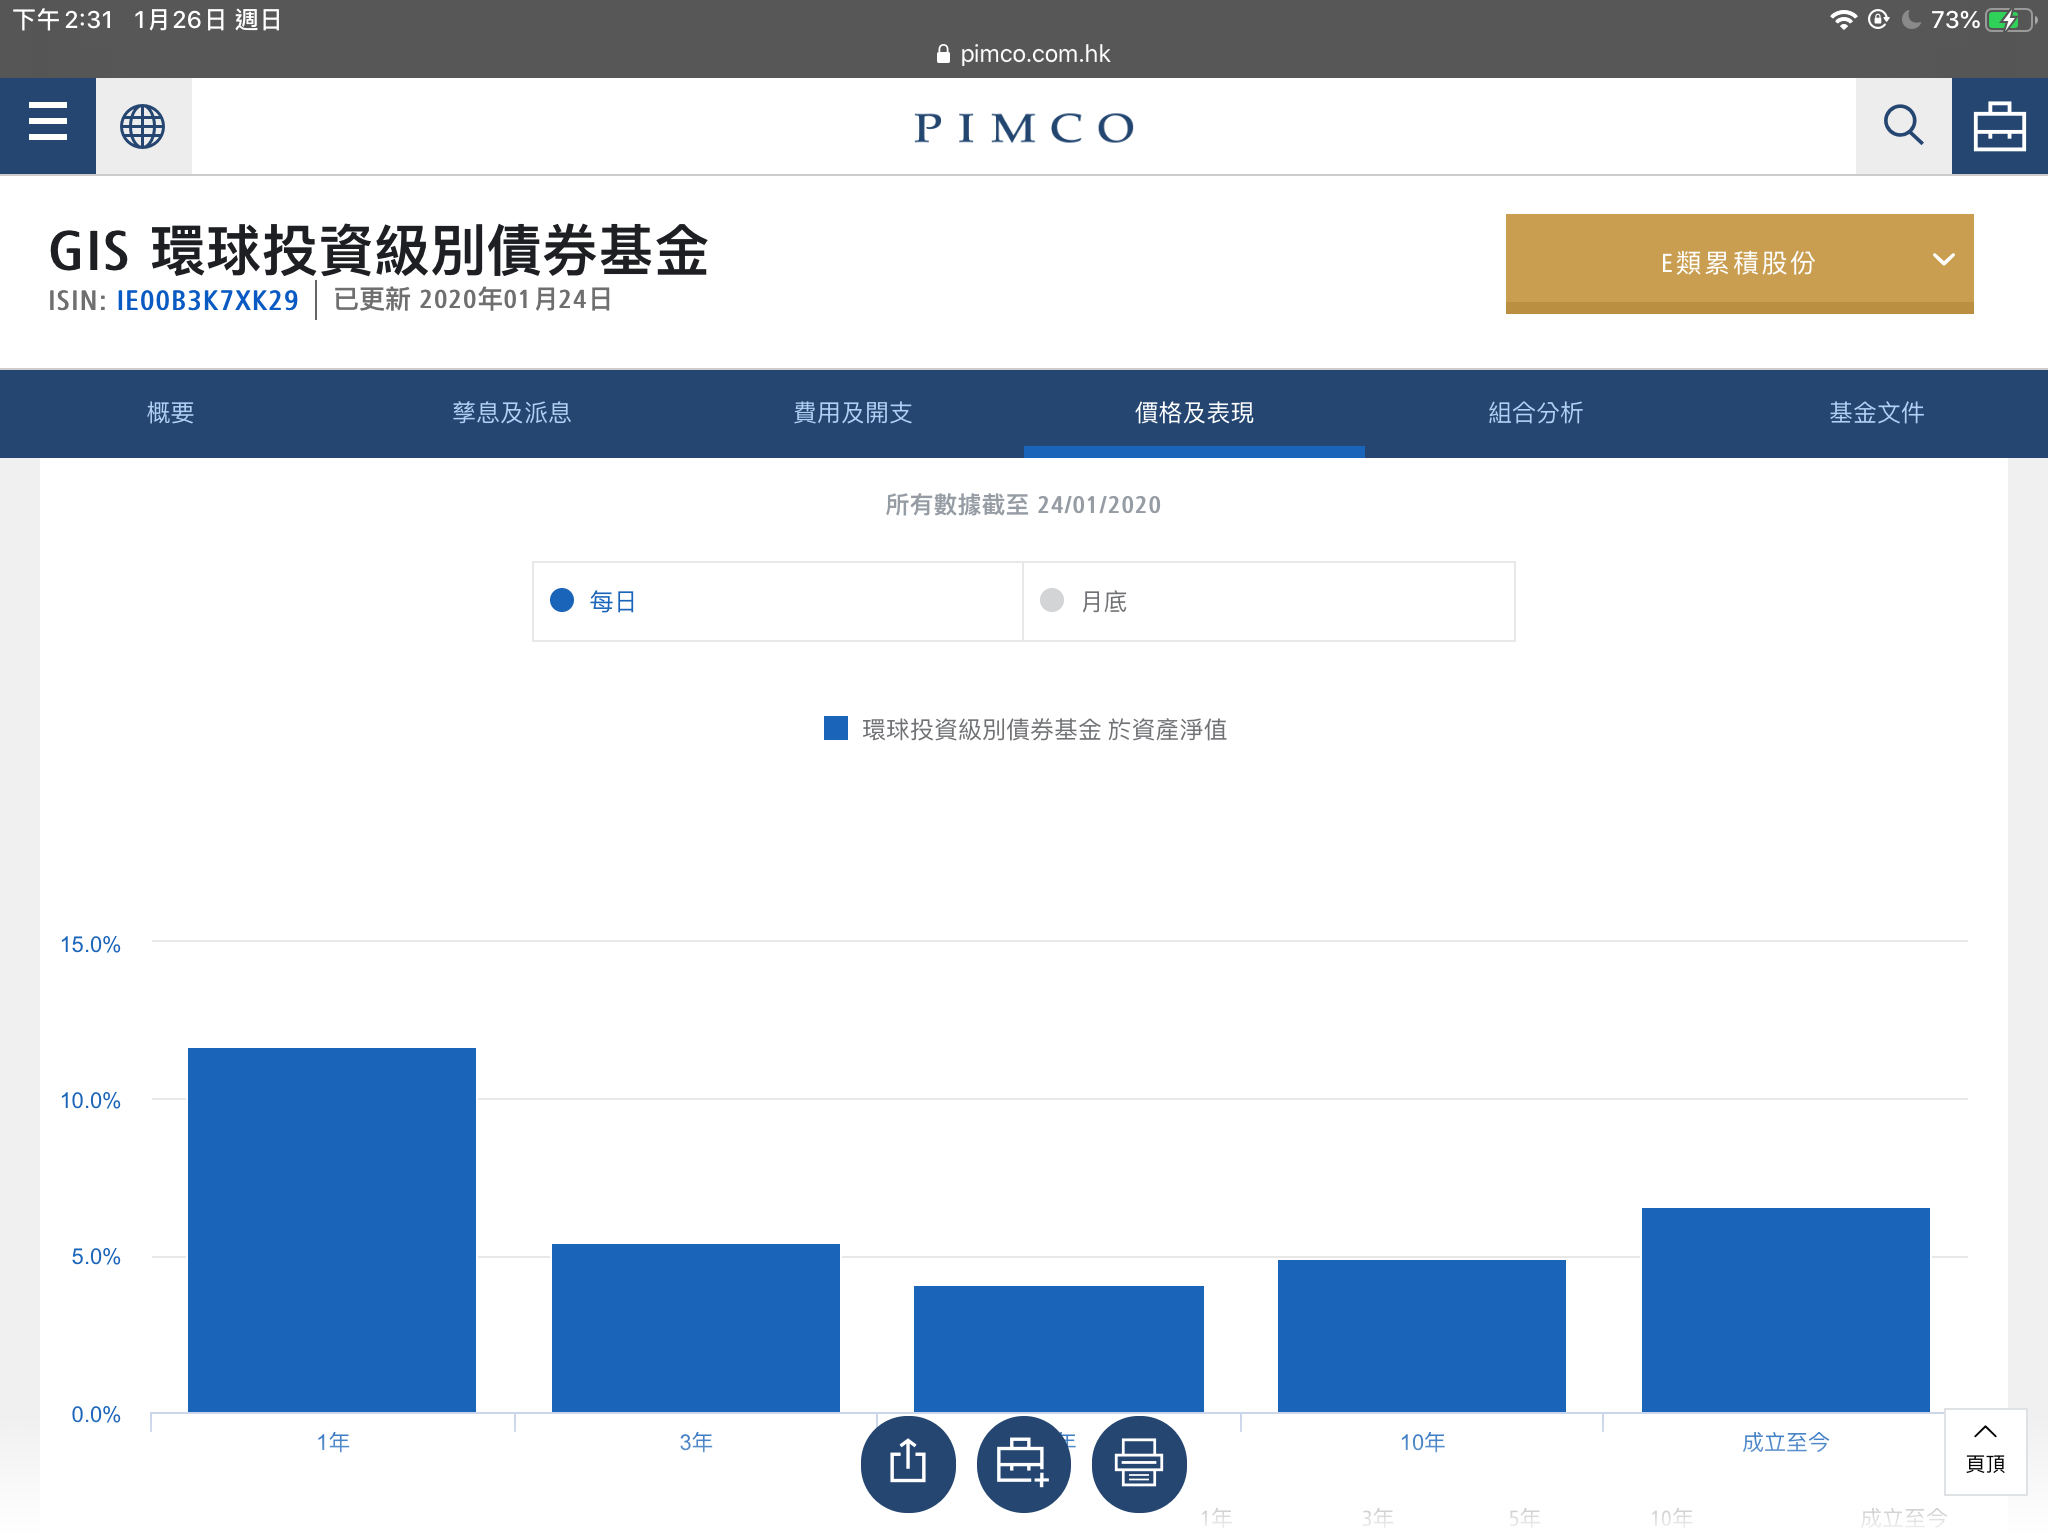Select the 月底 radio button
The width and height of the screenshot is (2048, 1536).
pyautogui.click(x=1051, y=601)
